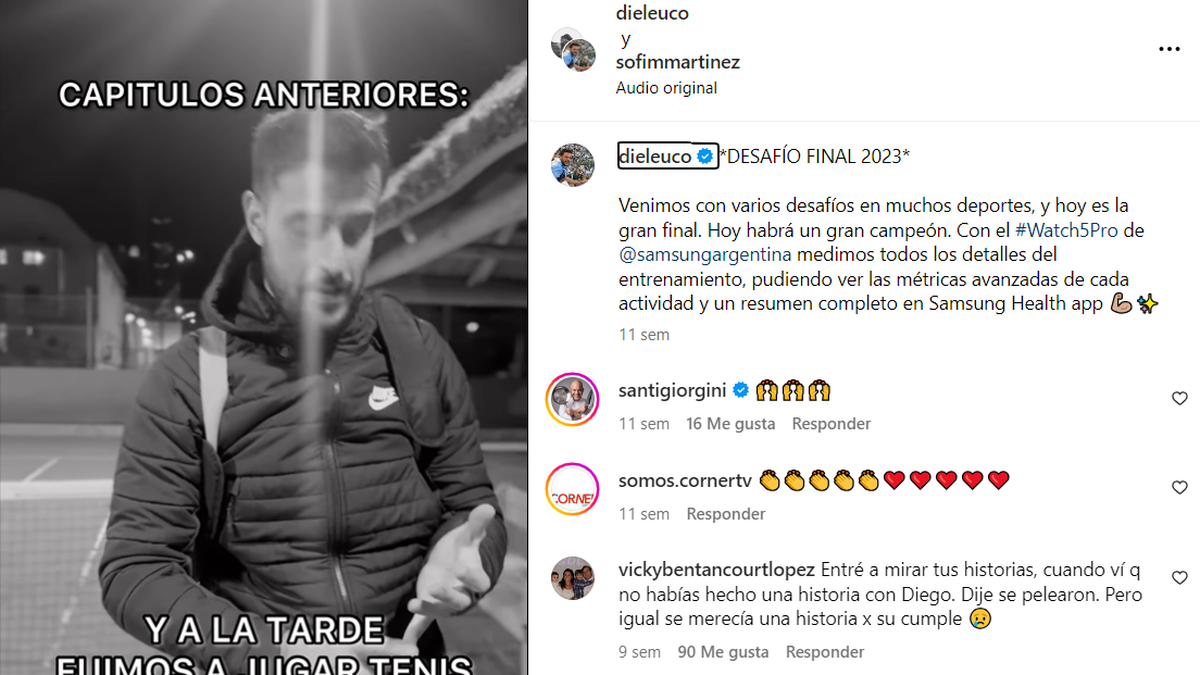Image resolution: width=1200 pixels, height=675 pixels.
Task: Click the stacked collaborator avatars in the header
Action: (573, 50)
